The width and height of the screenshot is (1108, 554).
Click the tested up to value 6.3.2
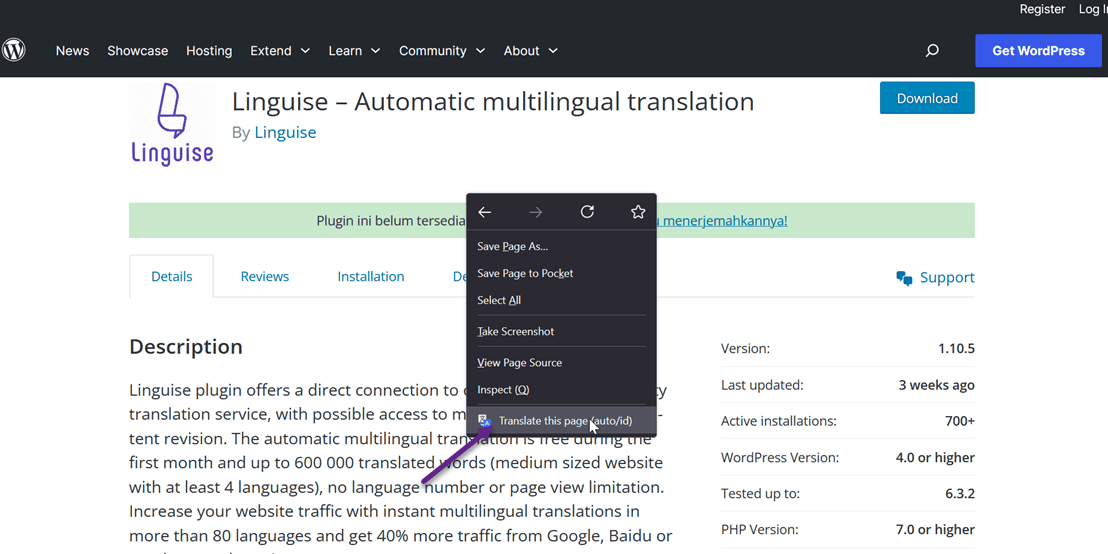(960, 493)
